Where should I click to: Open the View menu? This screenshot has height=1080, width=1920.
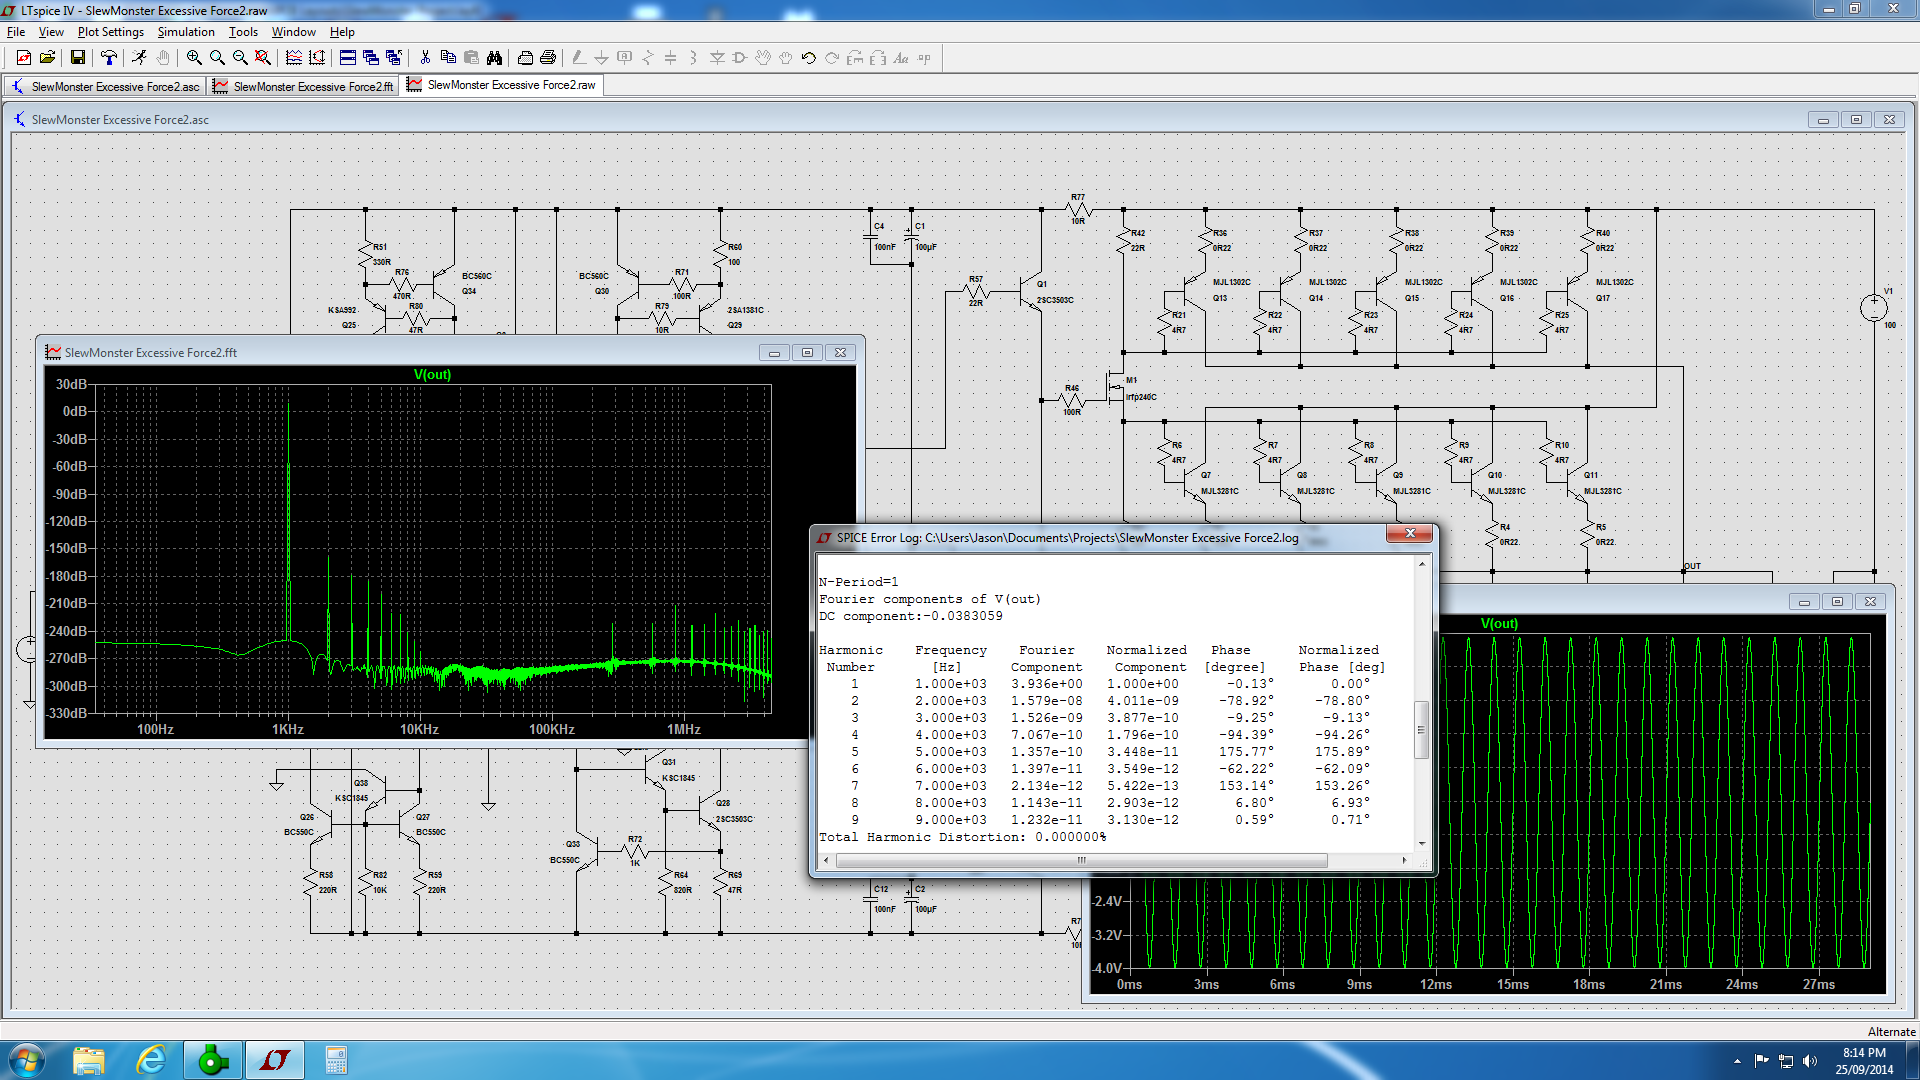click(51, 32)
